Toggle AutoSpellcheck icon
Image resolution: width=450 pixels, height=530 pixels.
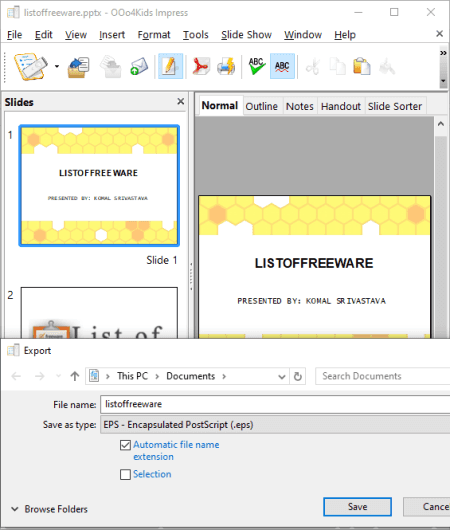click(x=282, y=66)
